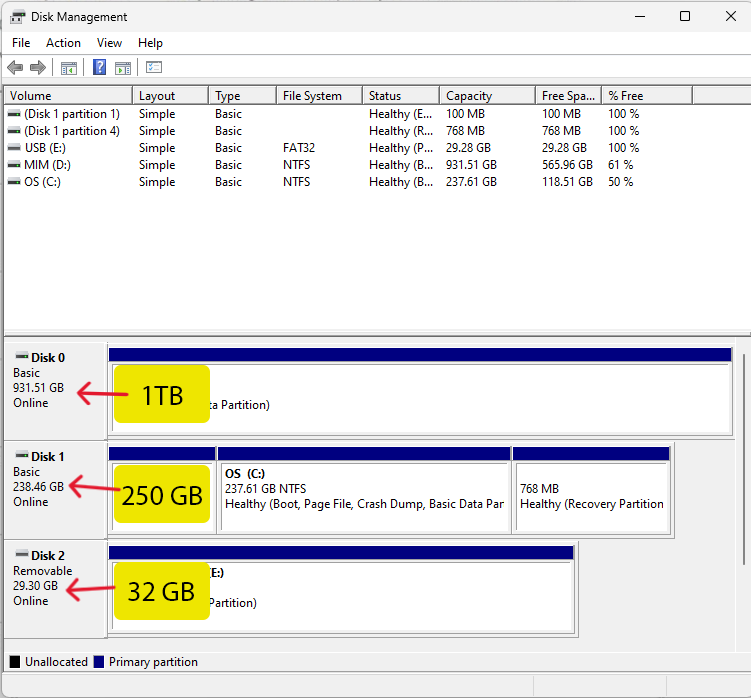The image size is (751, 698).
Task: Sort by the Layout column header
Action: click(171, 96)
